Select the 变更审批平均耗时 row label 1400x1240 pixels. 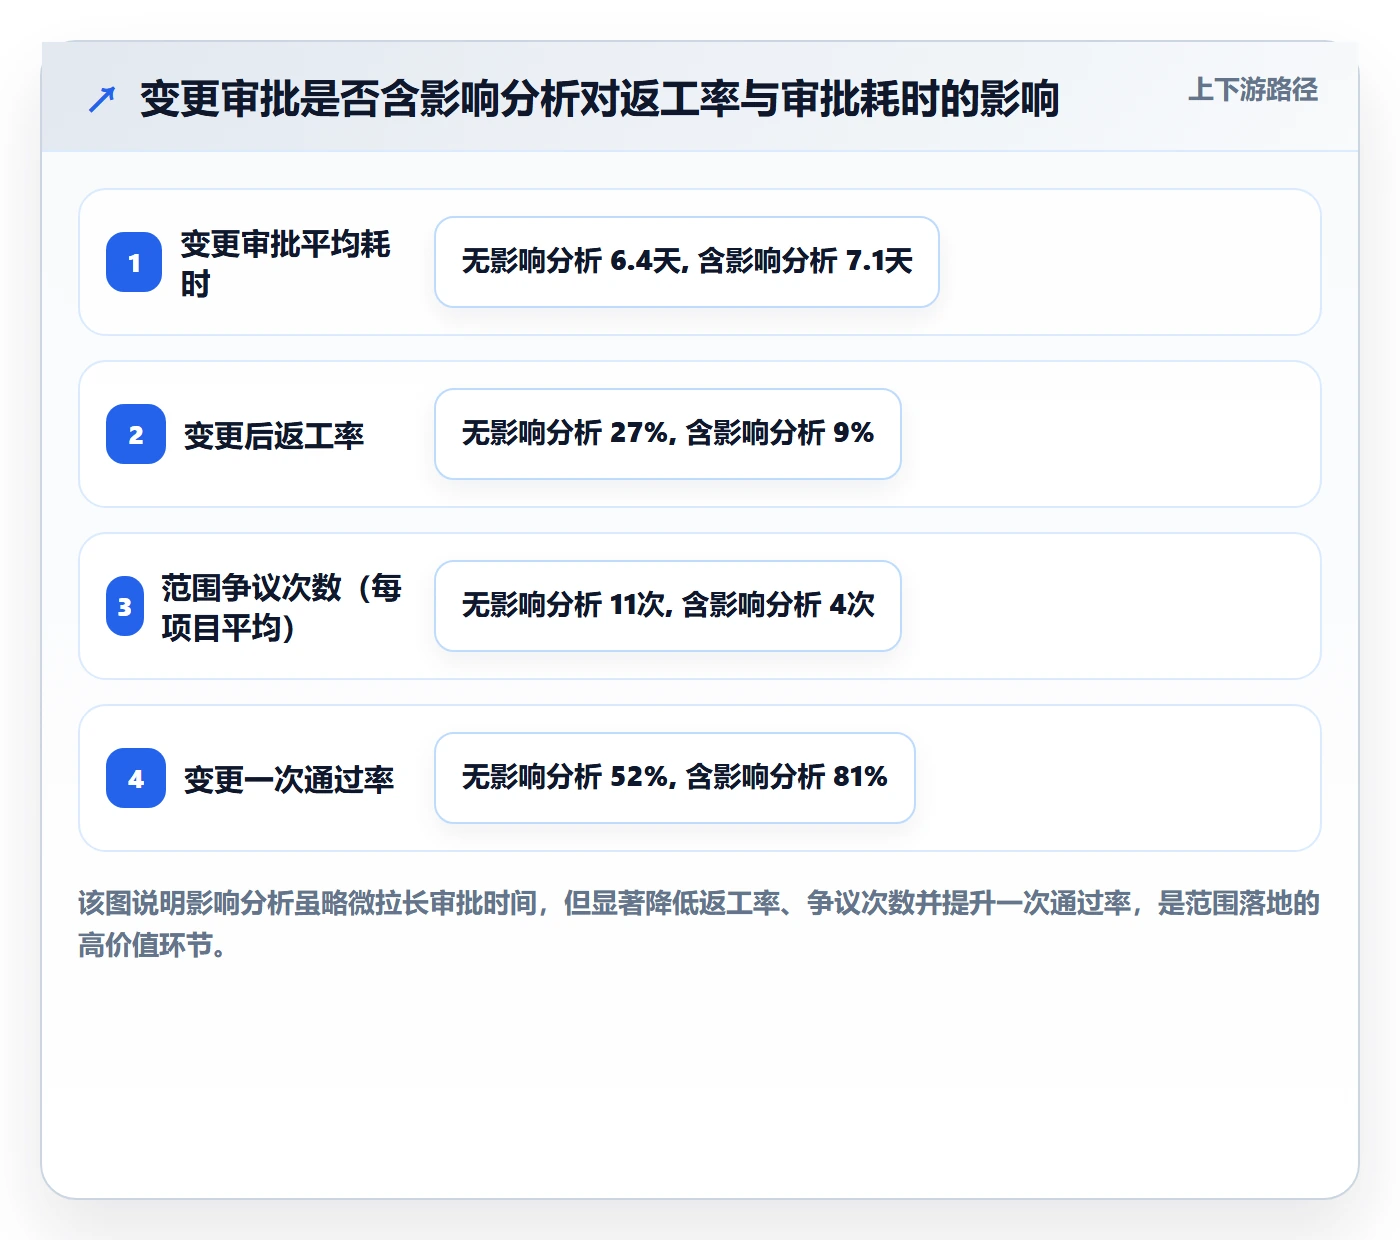pyautogui.click(x=286, y=263)
